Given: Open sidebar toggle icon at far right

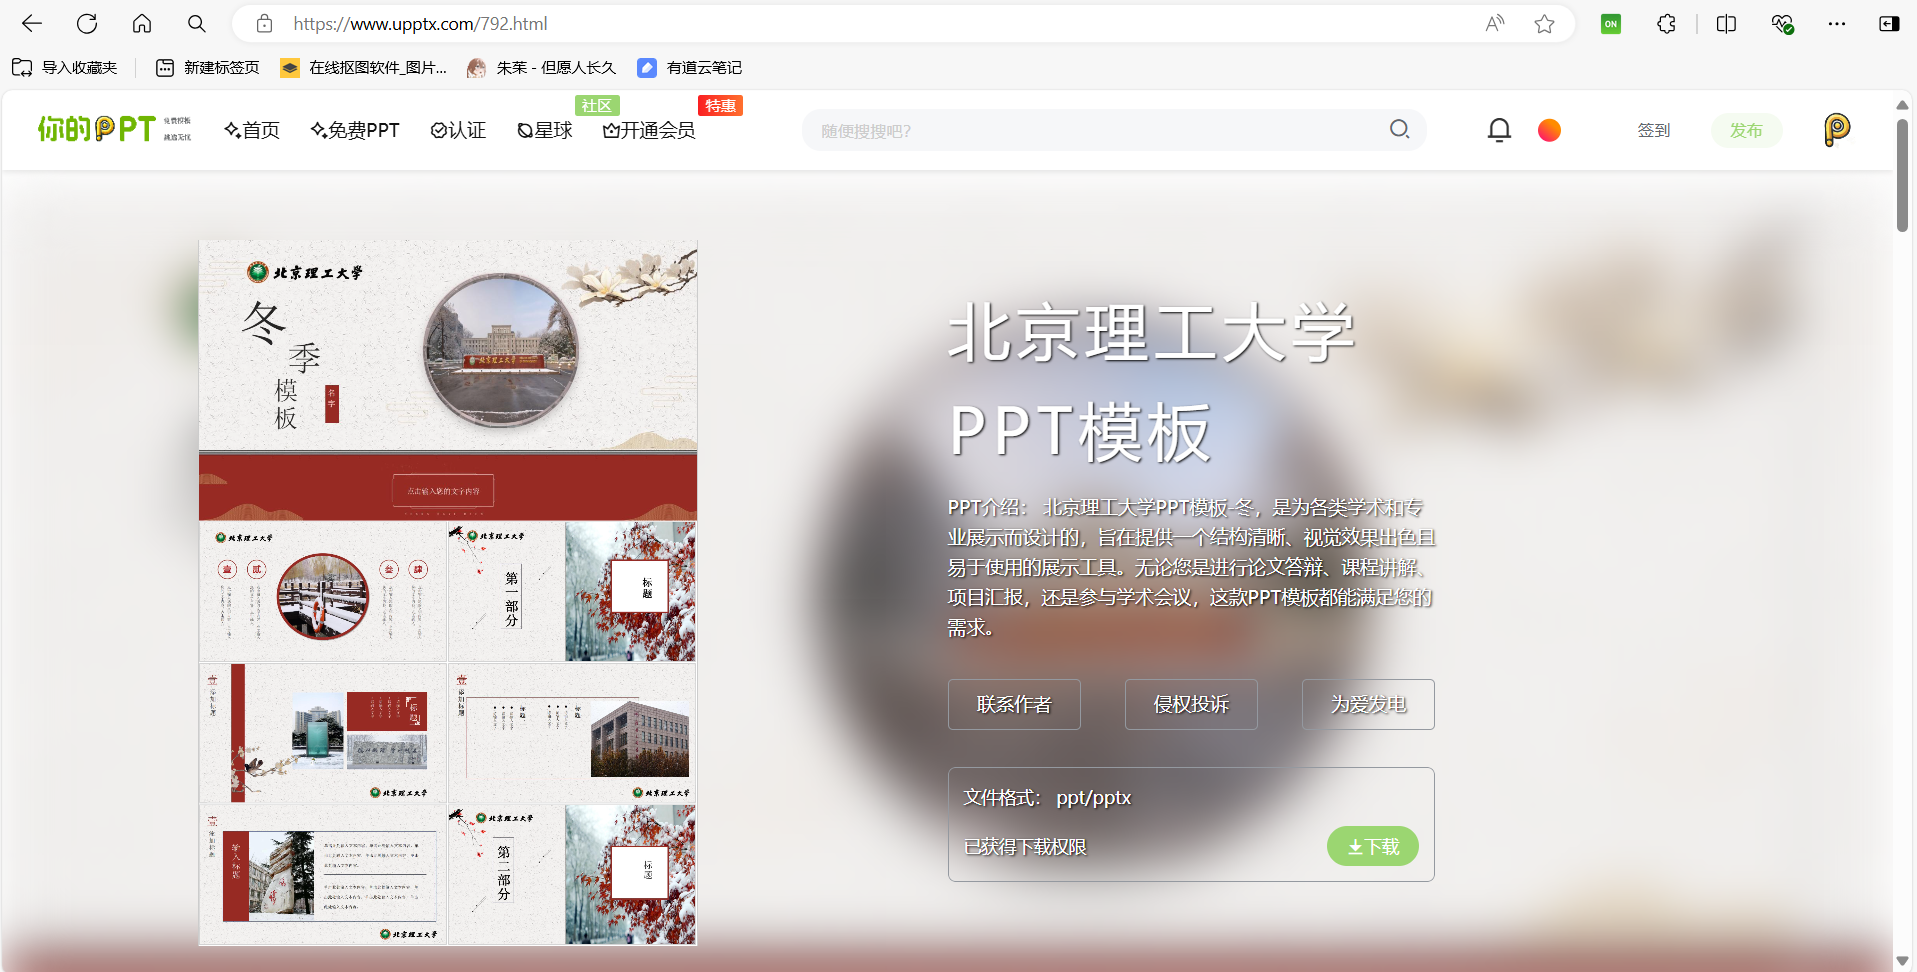Looking at the screenshot, I should pyautogui.click(x=1889, y=23).
